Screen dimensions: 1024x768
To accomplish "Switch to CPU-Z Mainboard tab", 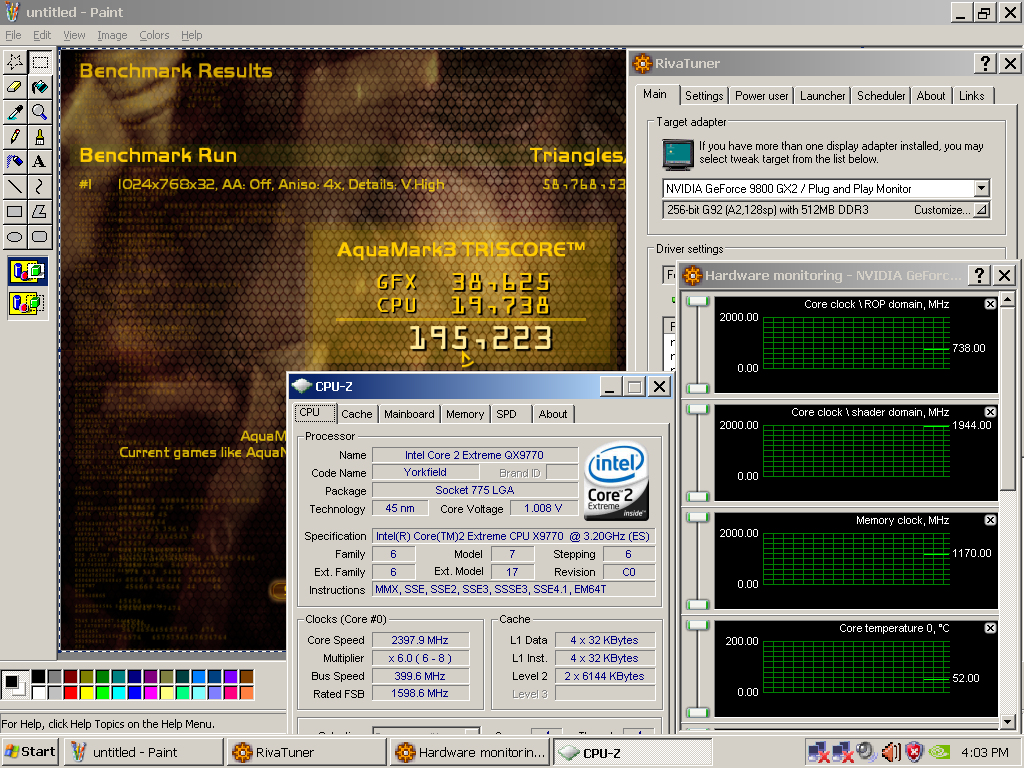I will tap(409, 414).
